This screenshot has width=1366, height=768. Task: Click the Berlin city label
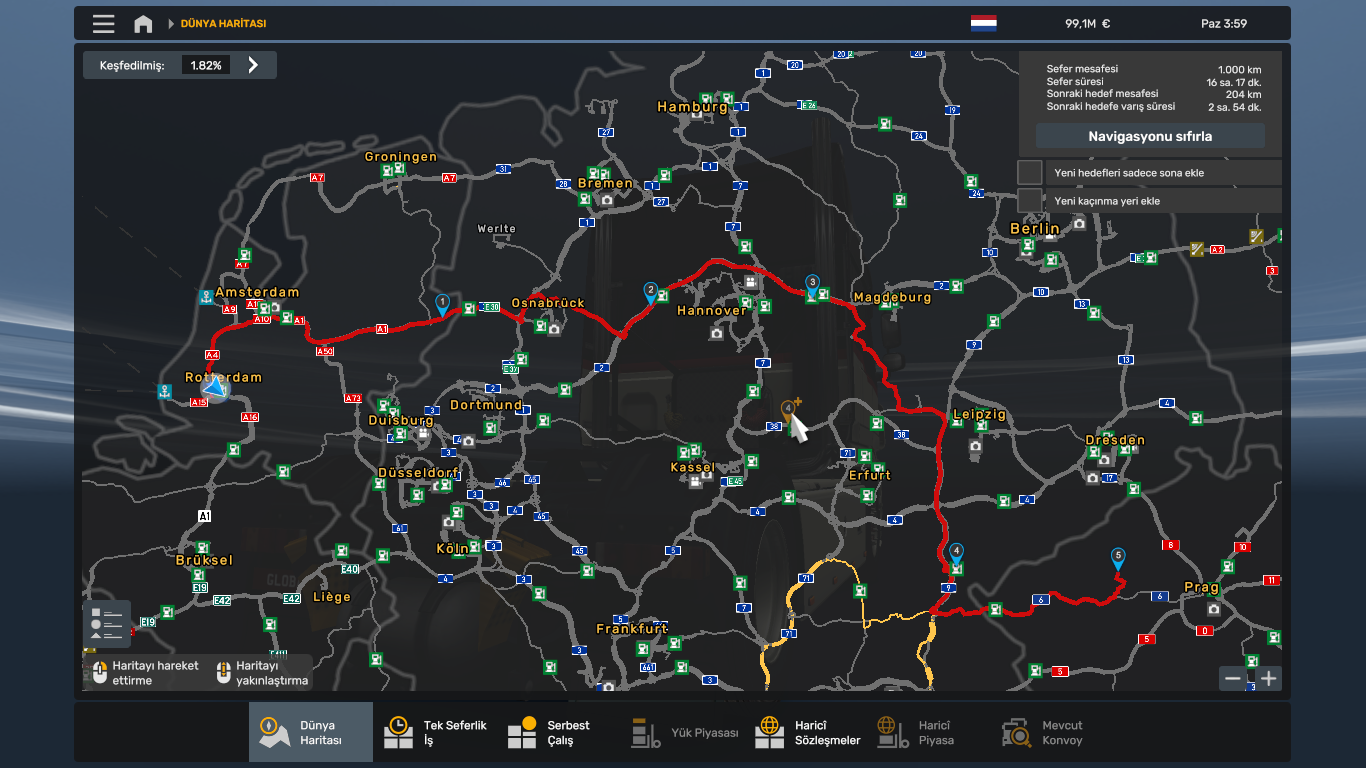(x=1034, y=229)
